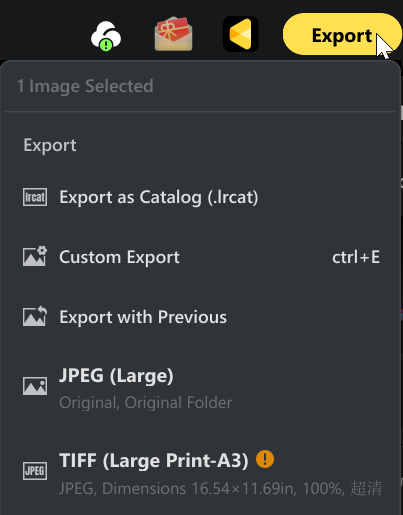Click the red gift envelope icon

[173, 34]
